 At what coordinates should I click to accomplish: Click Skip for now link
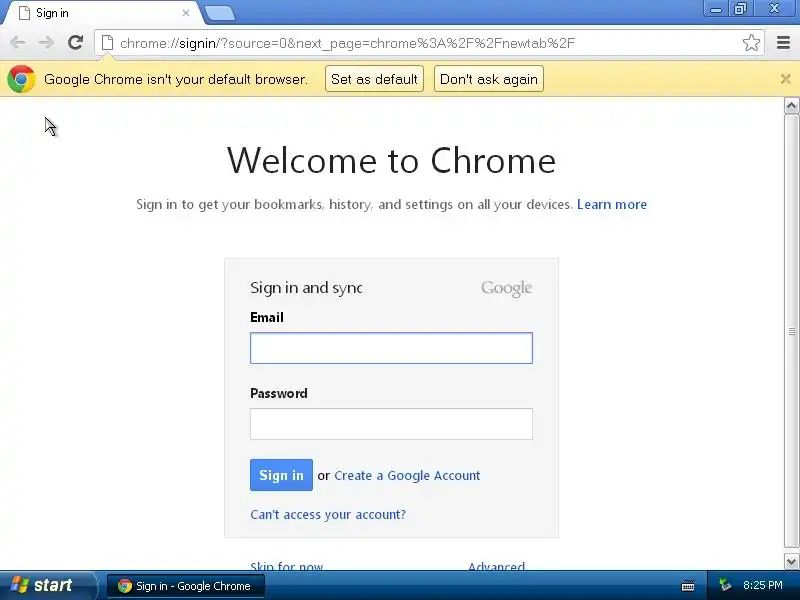tap(286, 565)
